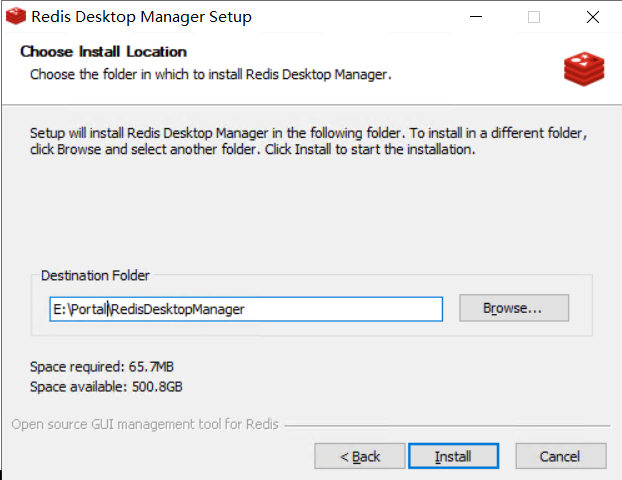The width and height of the screenshot is (622, 480).
Task: Click the 'Open source GUI management tool' text
Action: click(x=145, y=424)
